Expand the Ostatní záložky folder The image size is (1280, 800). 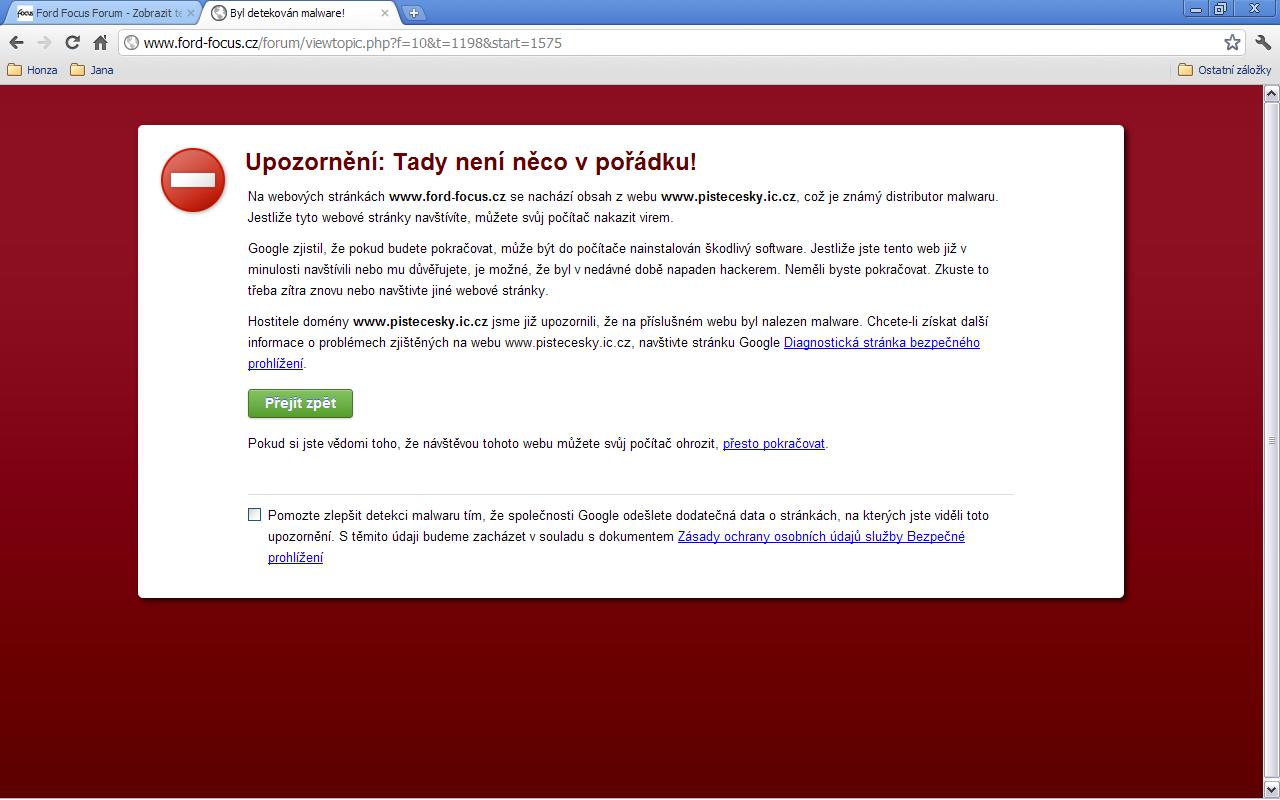pos(1225,70)
